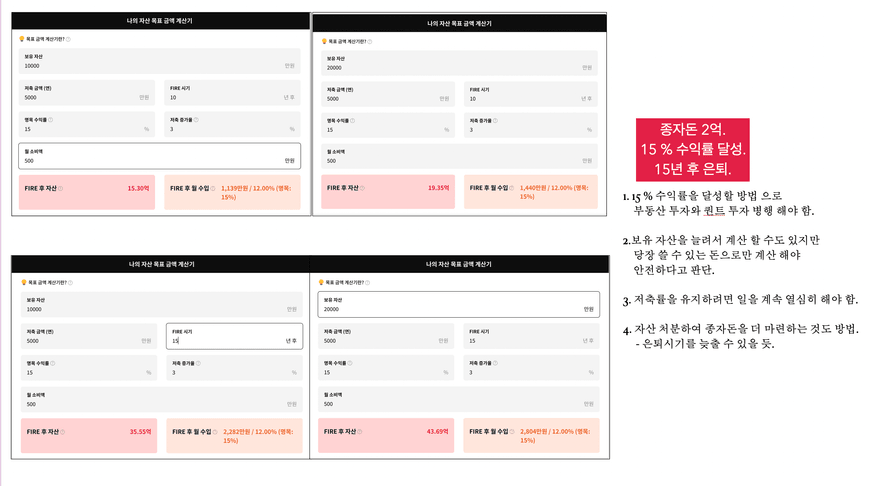
Task: Click 저축 증가율 input in the 35.55억 panel
Action: (235, 368)
